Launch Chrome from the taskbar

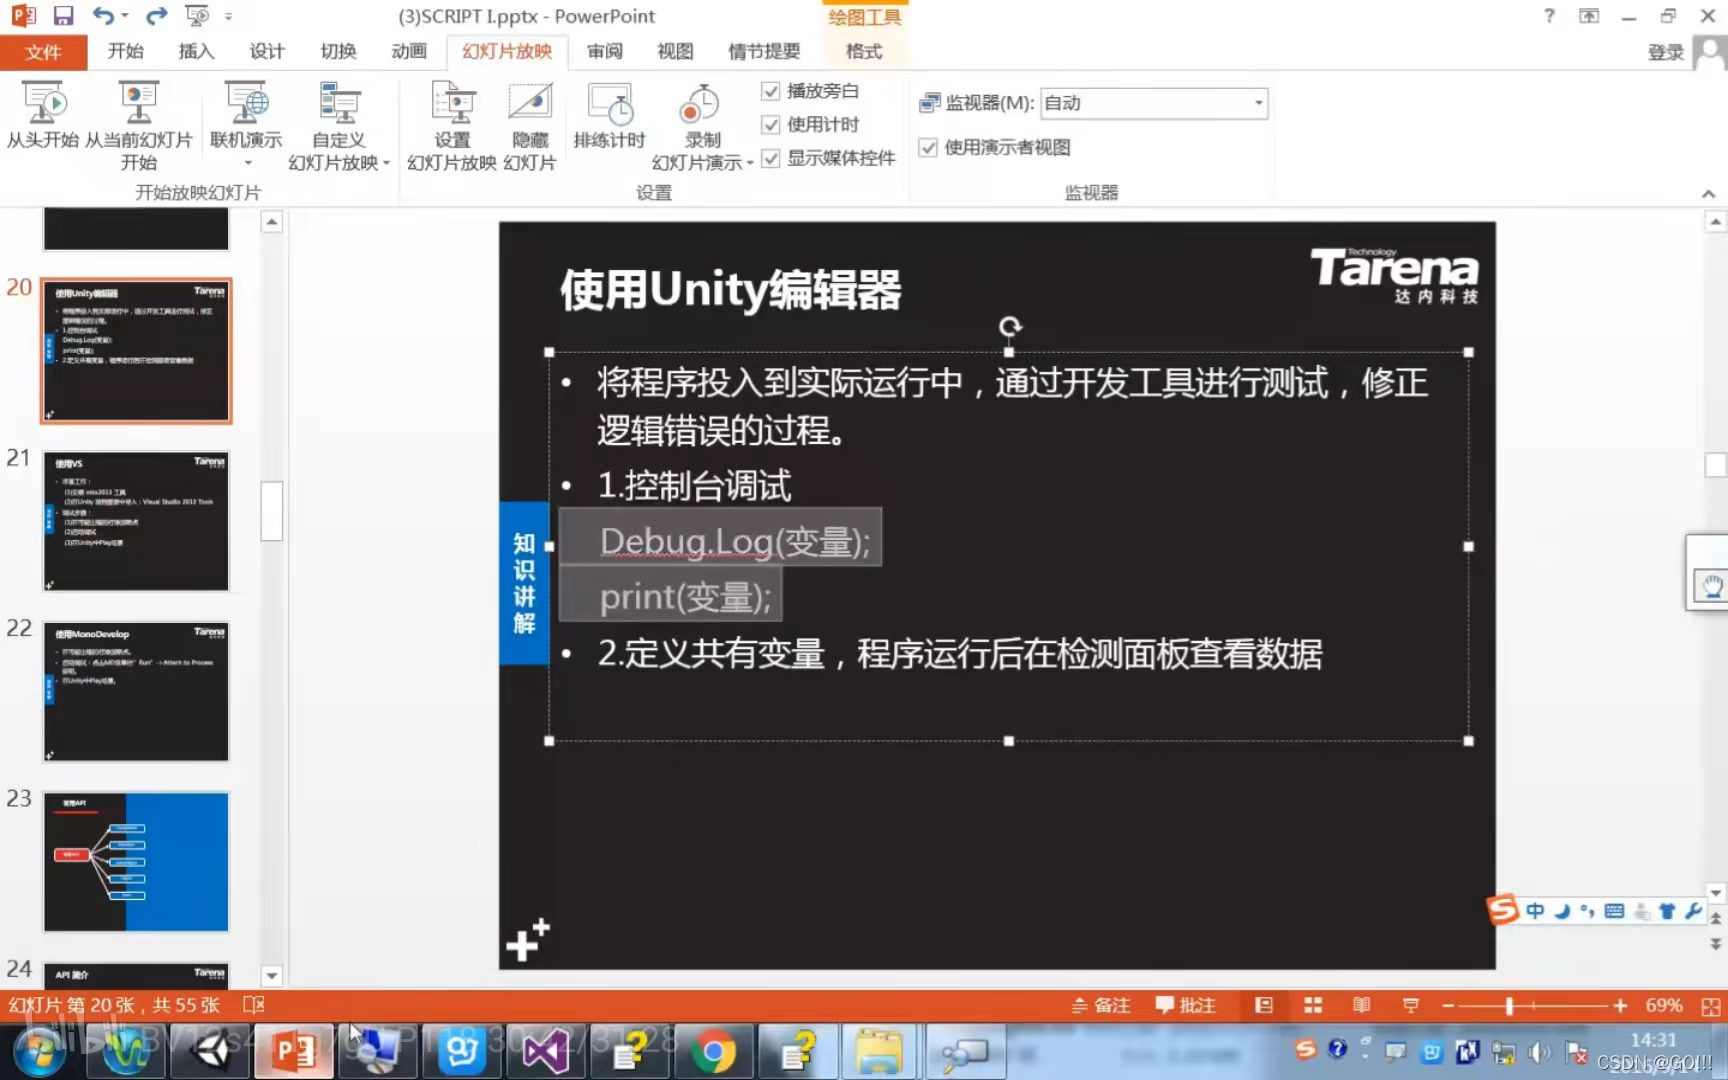714,1051
